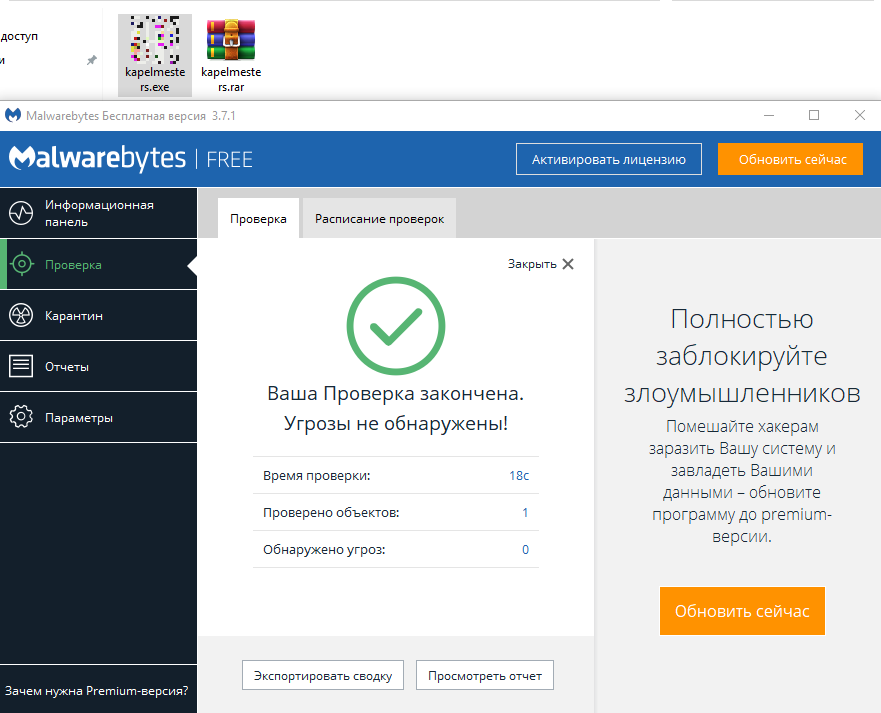Click Закрыть link to close results

tap(532, 264)
